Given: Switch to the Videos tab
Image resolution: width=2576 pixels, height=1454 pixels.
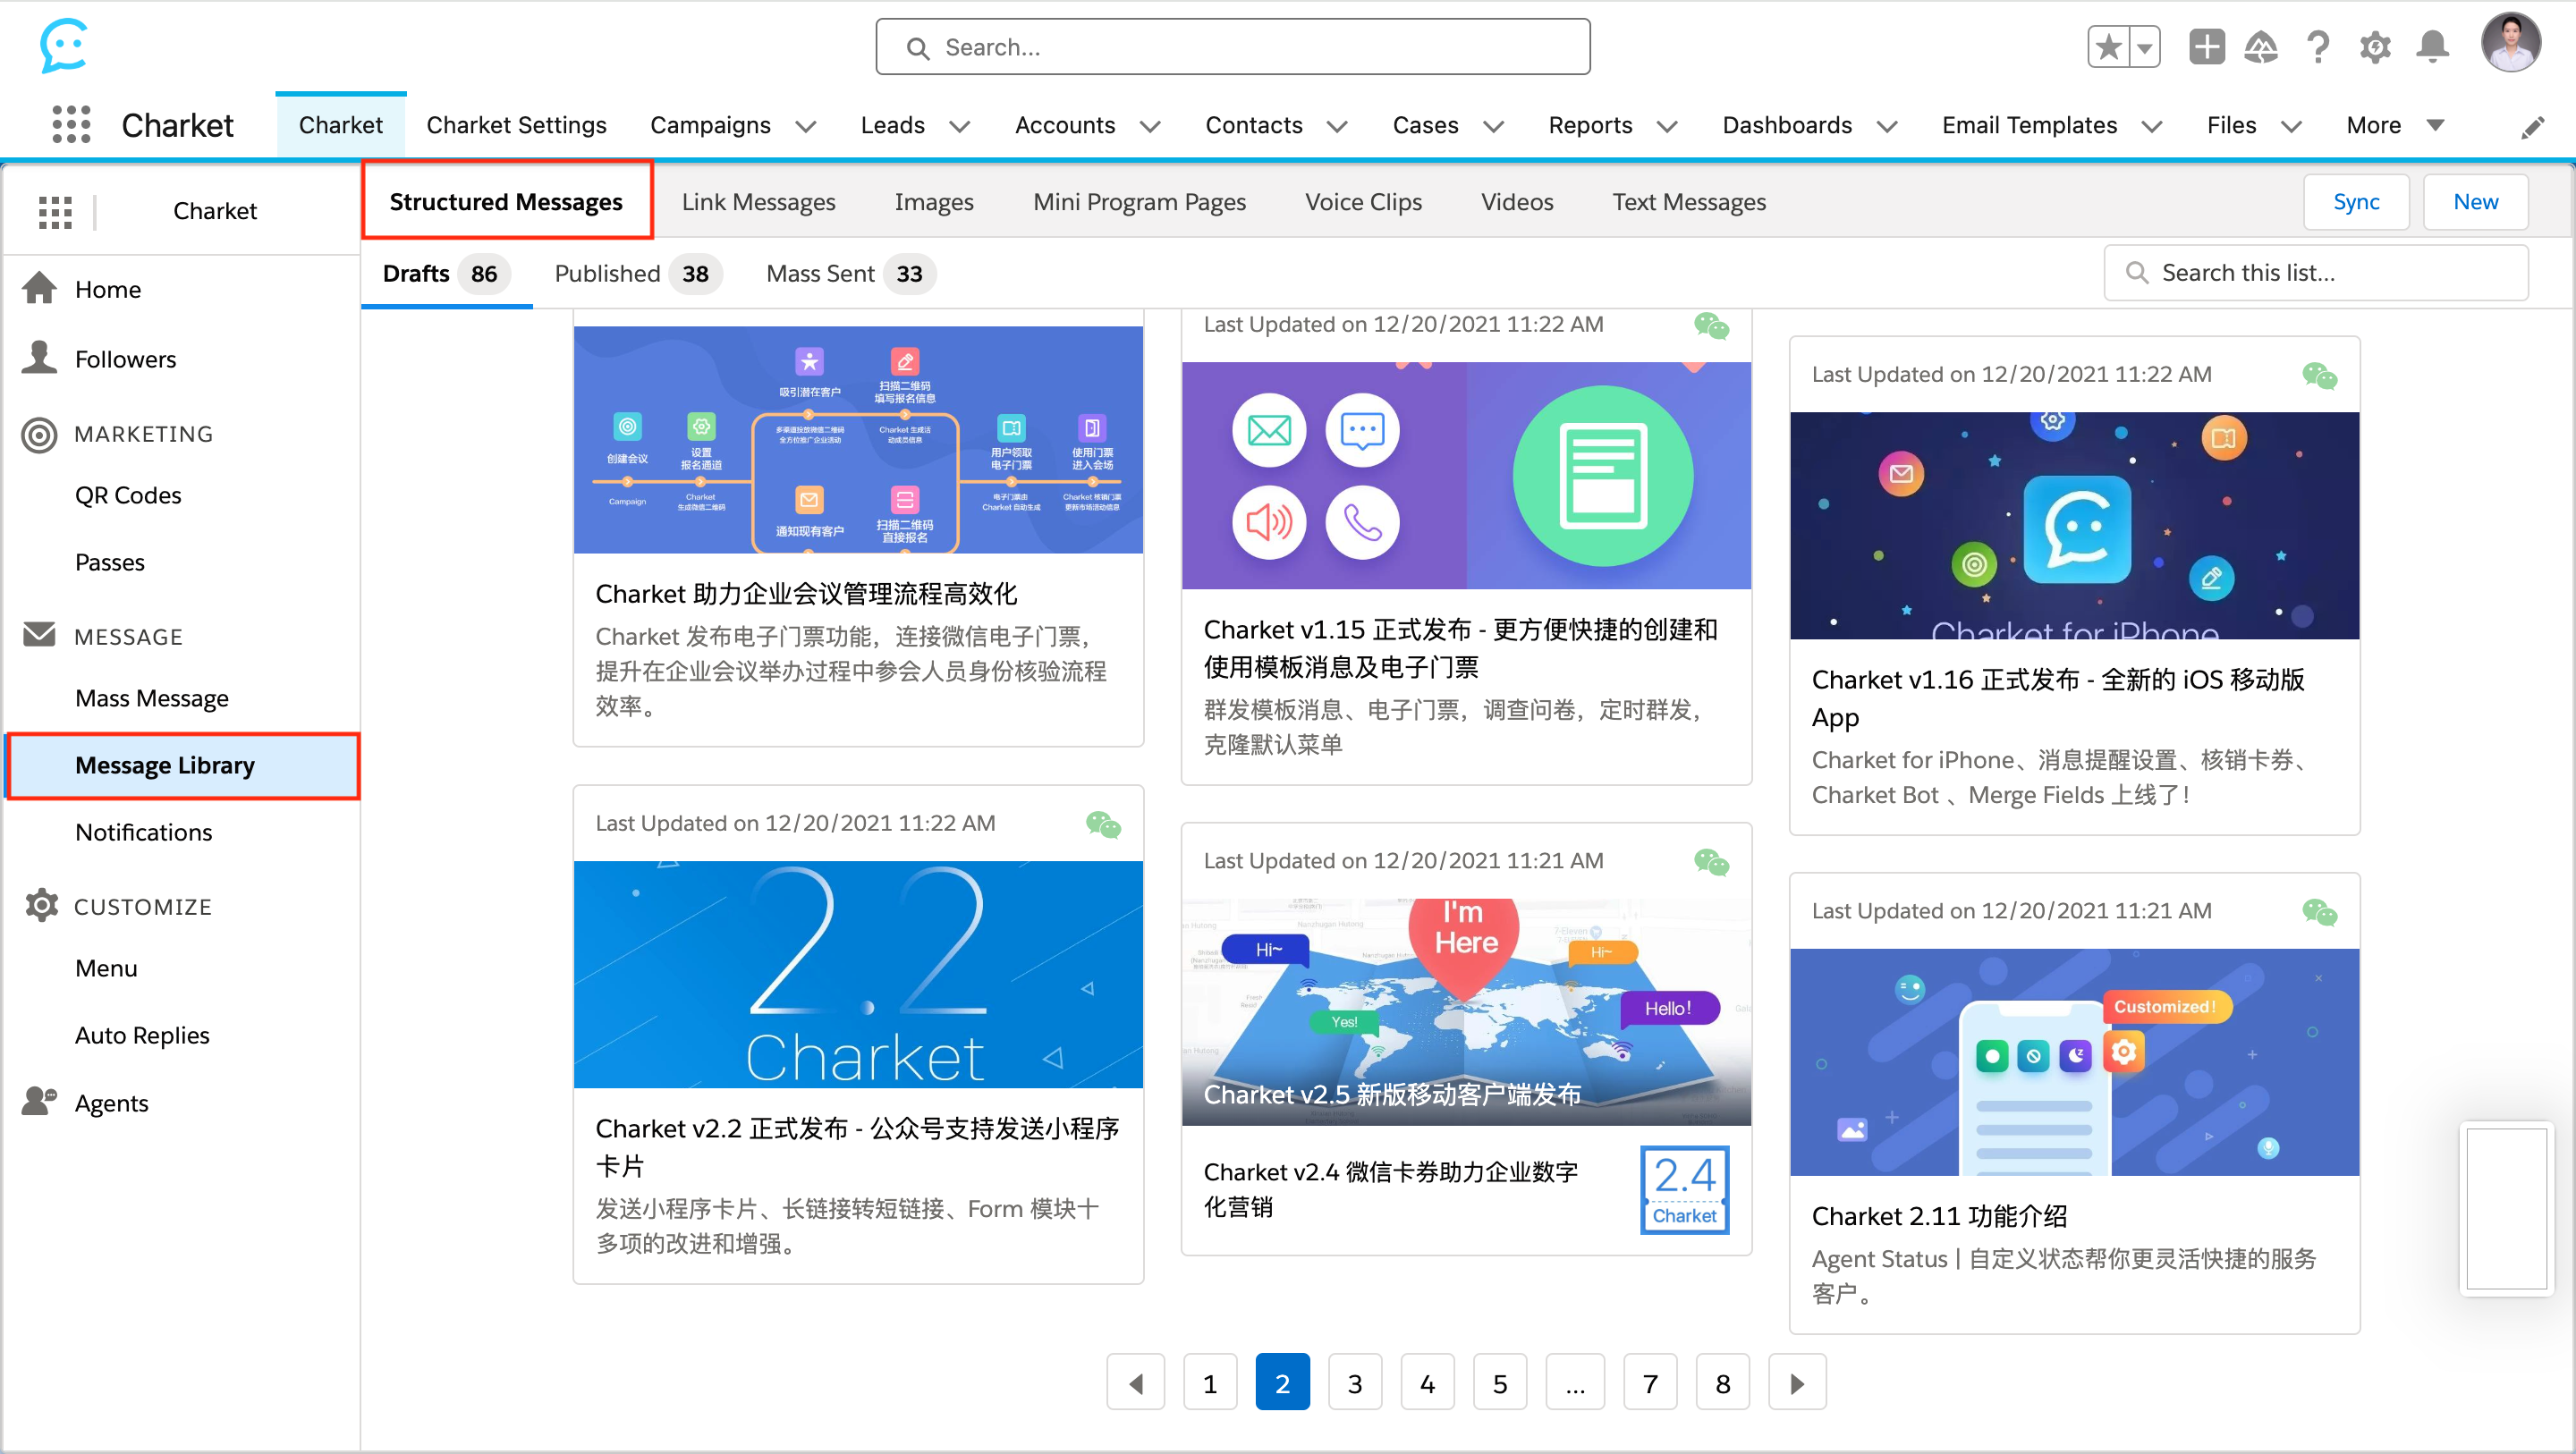Looking at the screenshot, I should click(1517, 202).
